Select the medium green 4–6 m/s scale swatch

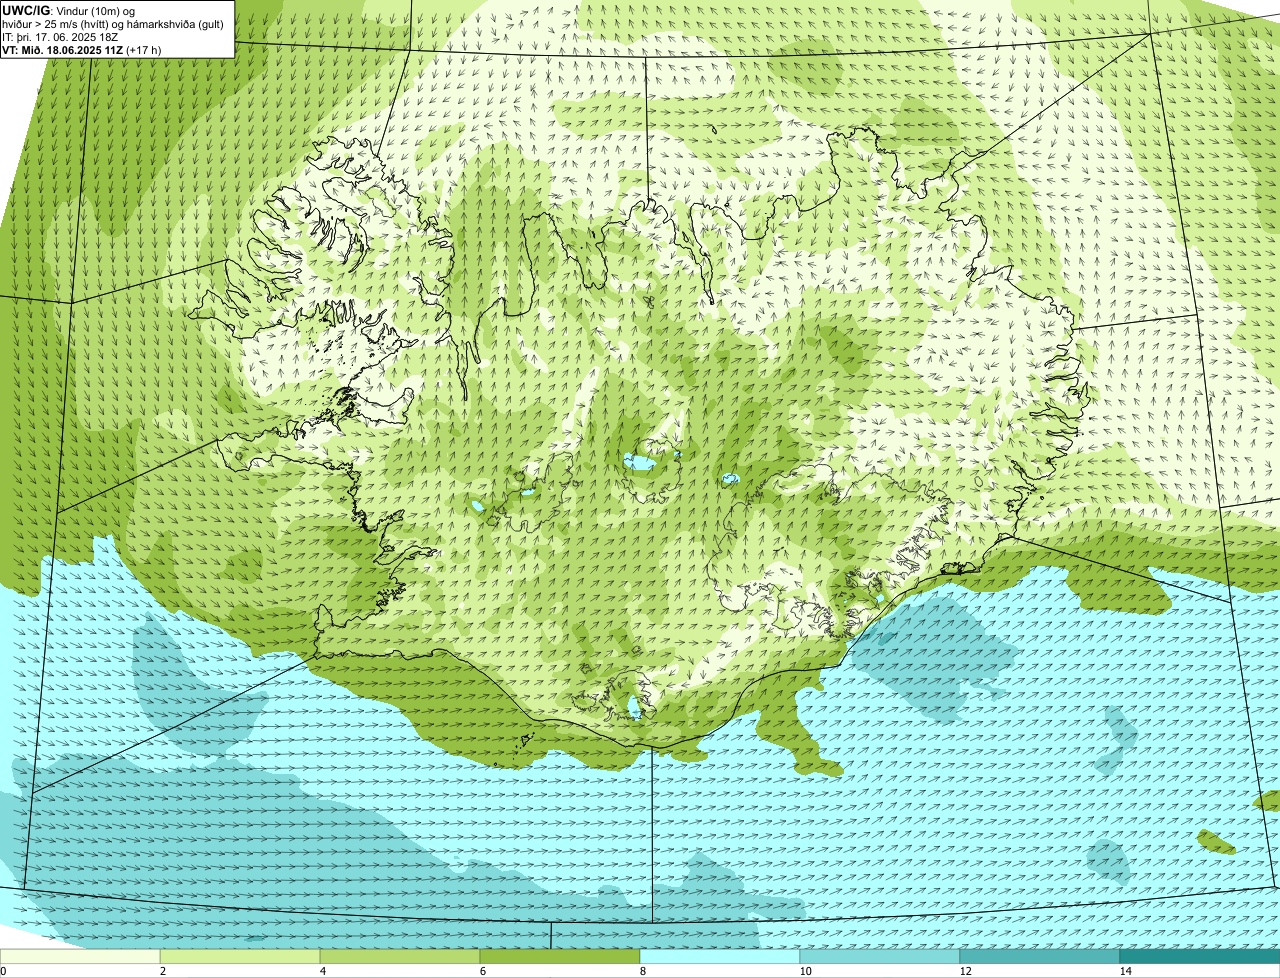[x=400, y=957]
